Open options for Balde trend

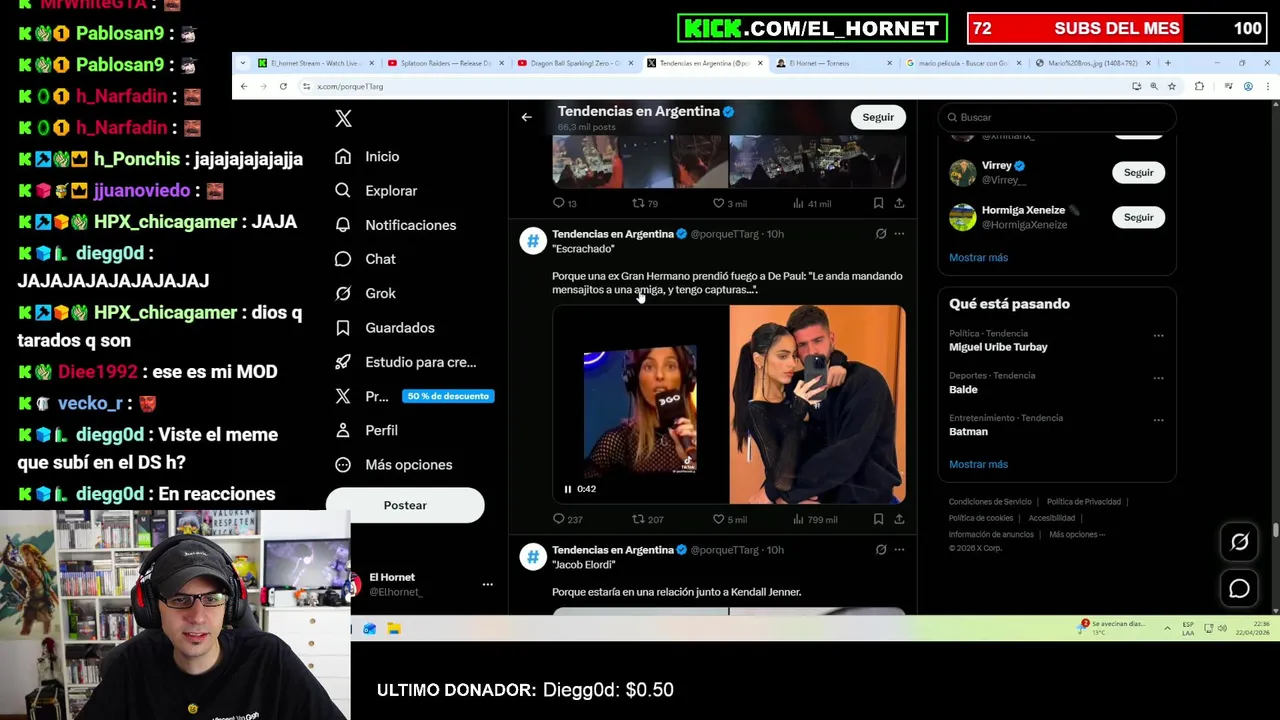click(1158, 378)
